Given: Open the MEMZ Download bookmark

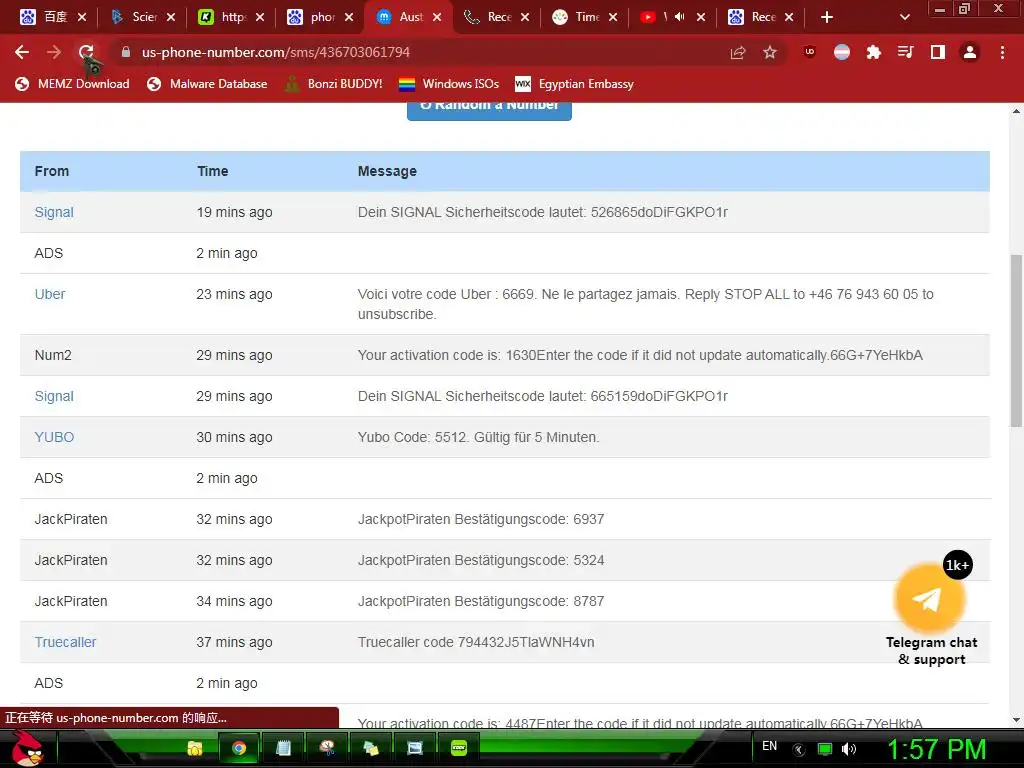Looking at the screenshot, I should tap(72, 84).
